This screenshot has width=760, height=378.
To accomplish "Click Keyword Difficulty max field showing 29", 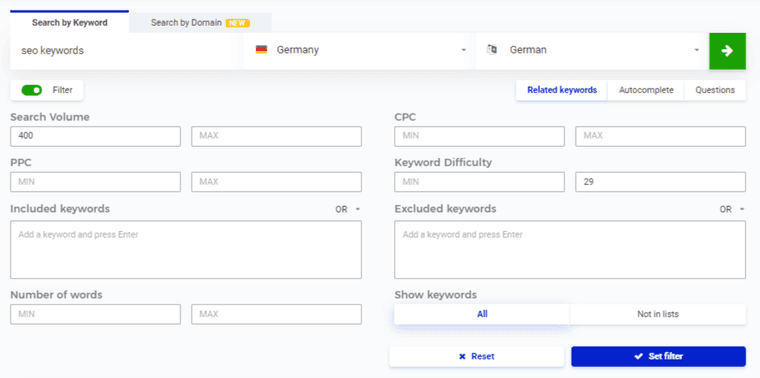I will [661, 182].
